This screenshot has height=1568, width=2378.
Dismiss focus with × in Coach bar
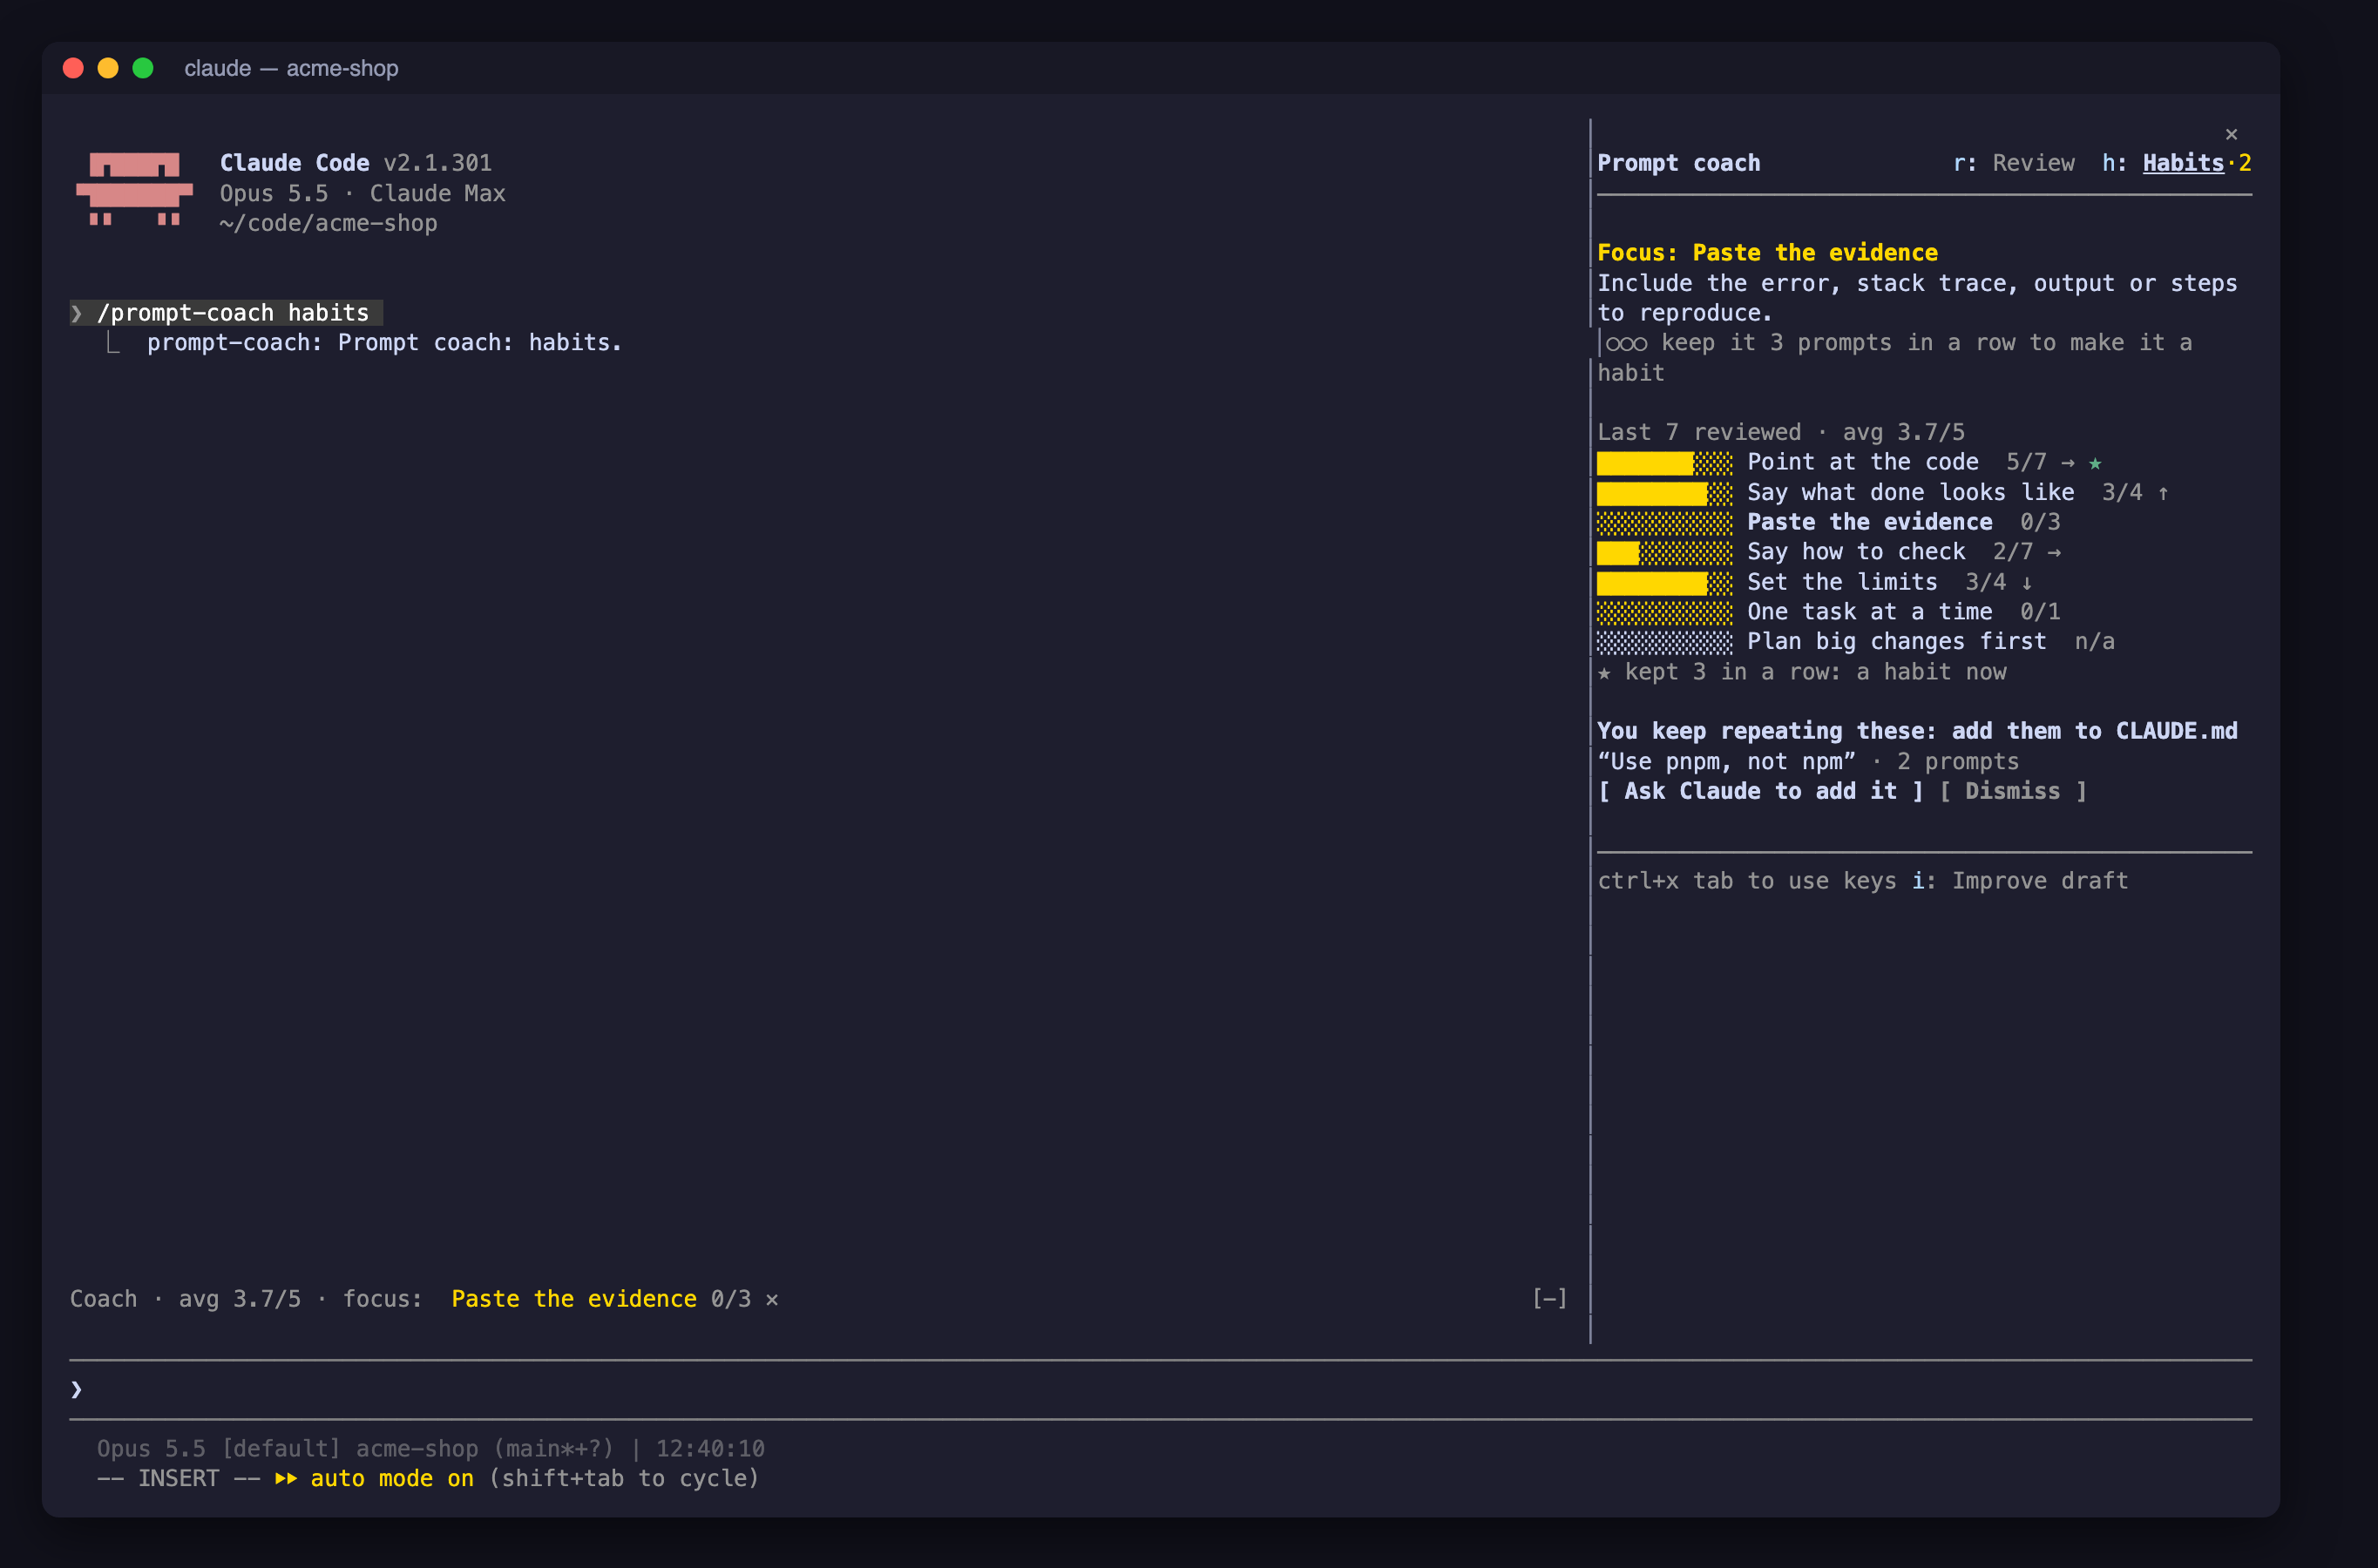coord(772,1299)
